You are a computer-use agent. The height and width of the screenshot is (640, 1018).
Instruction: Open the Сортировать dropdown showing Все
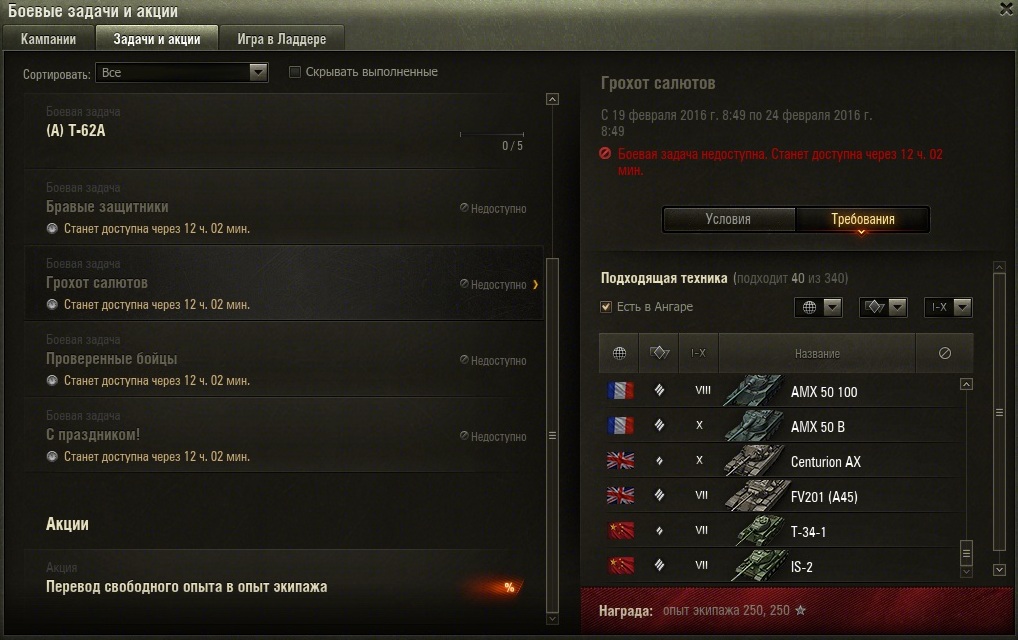pos(181,73)
